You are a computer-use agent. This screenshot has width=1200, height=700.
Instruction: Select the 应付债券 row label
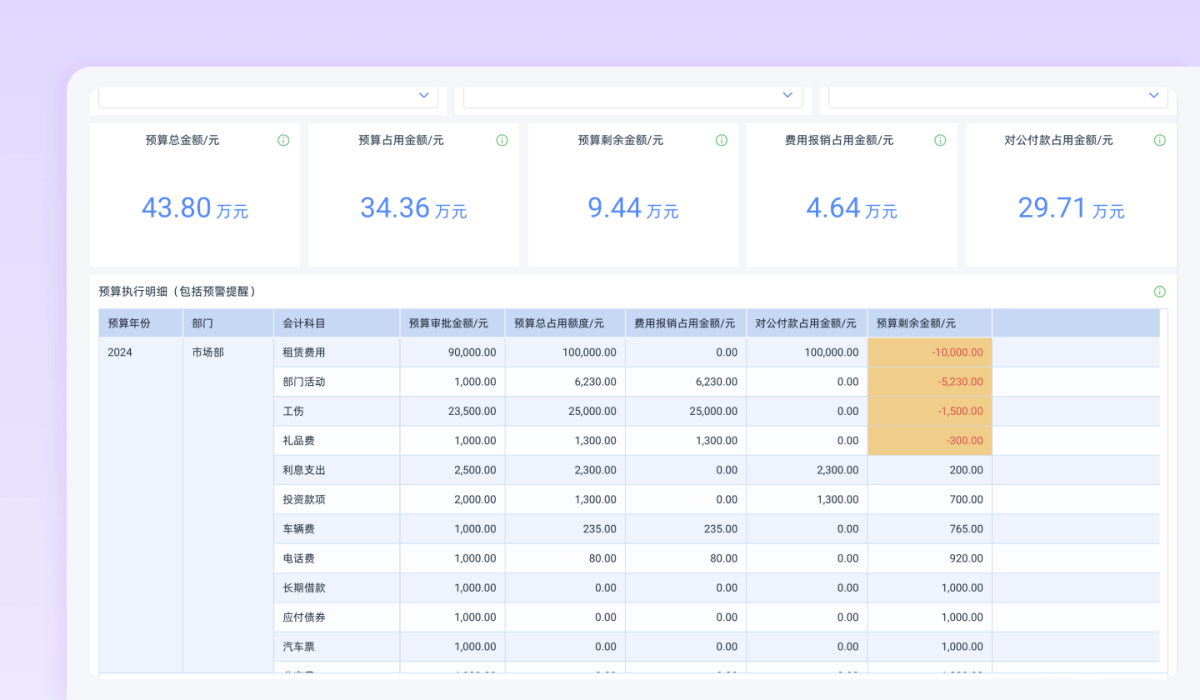304,617
